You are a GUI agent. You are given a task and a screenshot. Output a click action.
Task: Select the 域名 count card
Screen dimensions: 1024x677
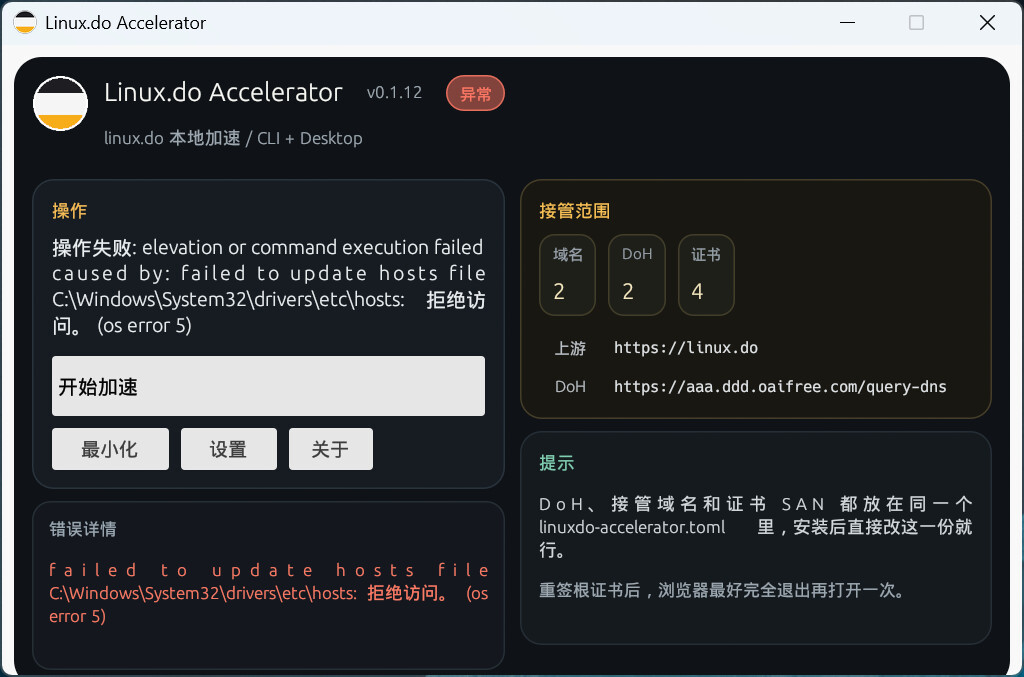pyautogui.click(x=568, y=275)
